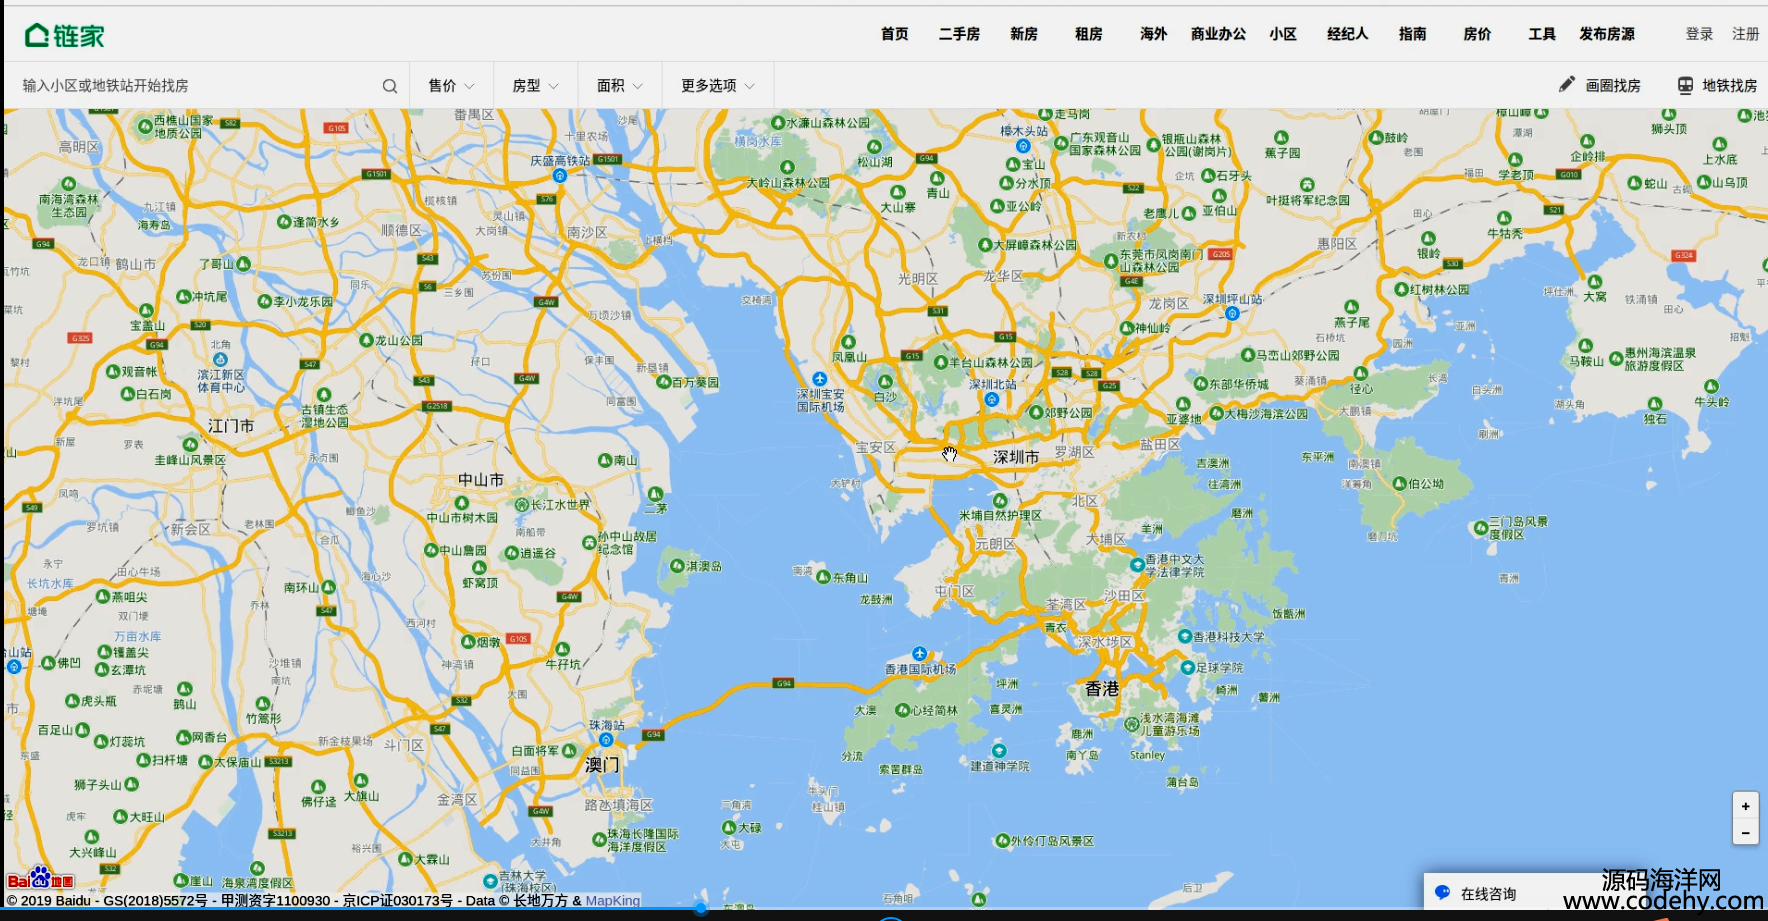Click the 香港中文大学 marker icon
The width and height of the screenshot is (1768, 921).
point(1137,565)
